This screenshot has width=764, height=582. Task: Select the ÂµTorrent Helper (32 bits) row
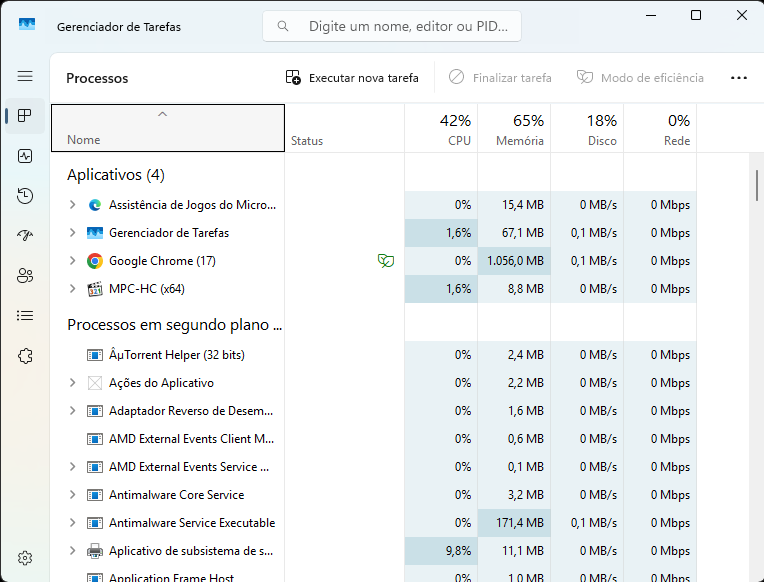click(x=373, y=355)
